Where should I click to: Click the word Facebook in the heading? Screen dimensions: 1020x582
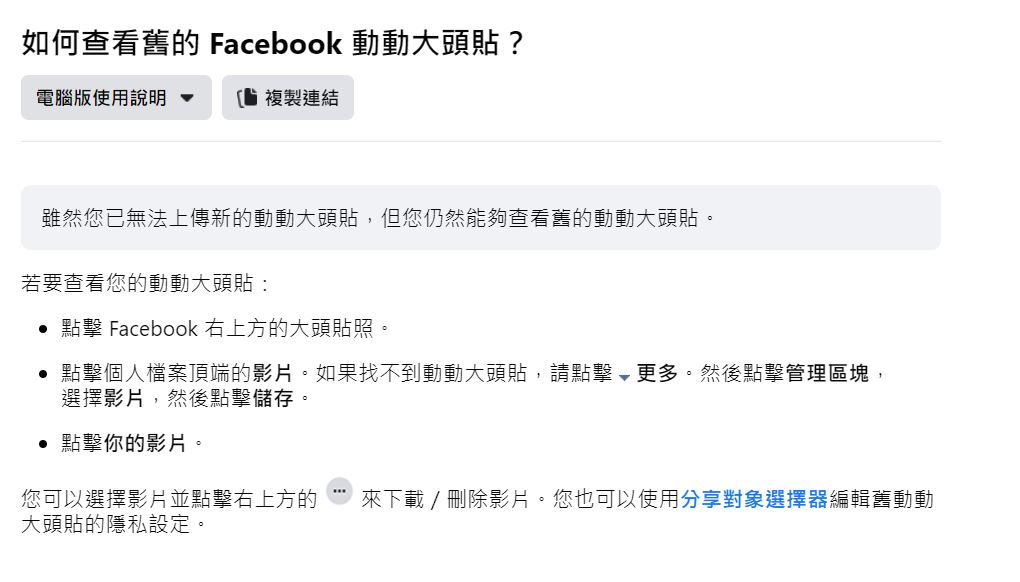pos(277,44)
